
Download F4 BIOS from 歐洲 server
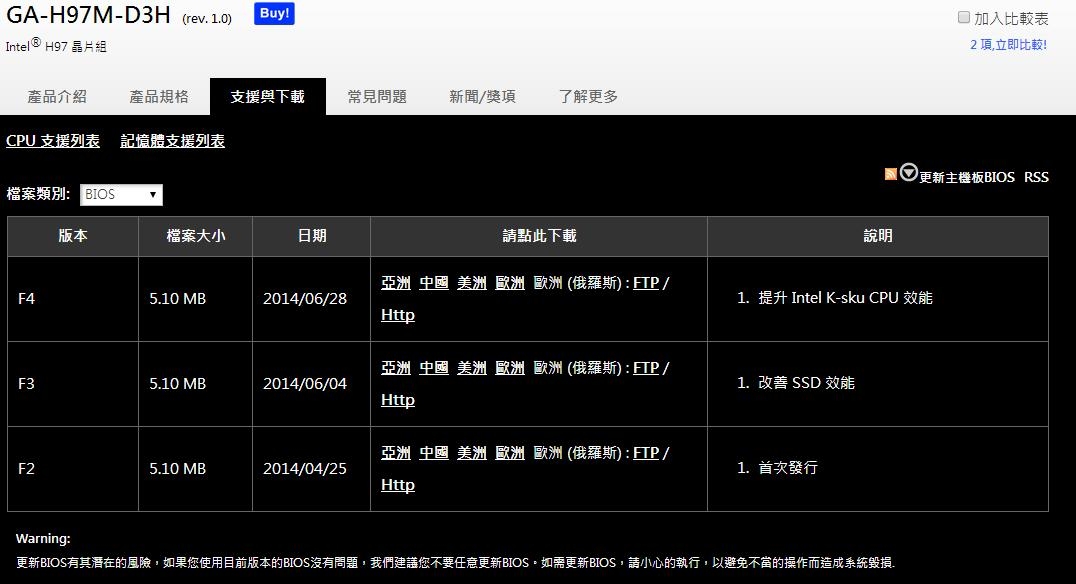click(x=510, y=283)
